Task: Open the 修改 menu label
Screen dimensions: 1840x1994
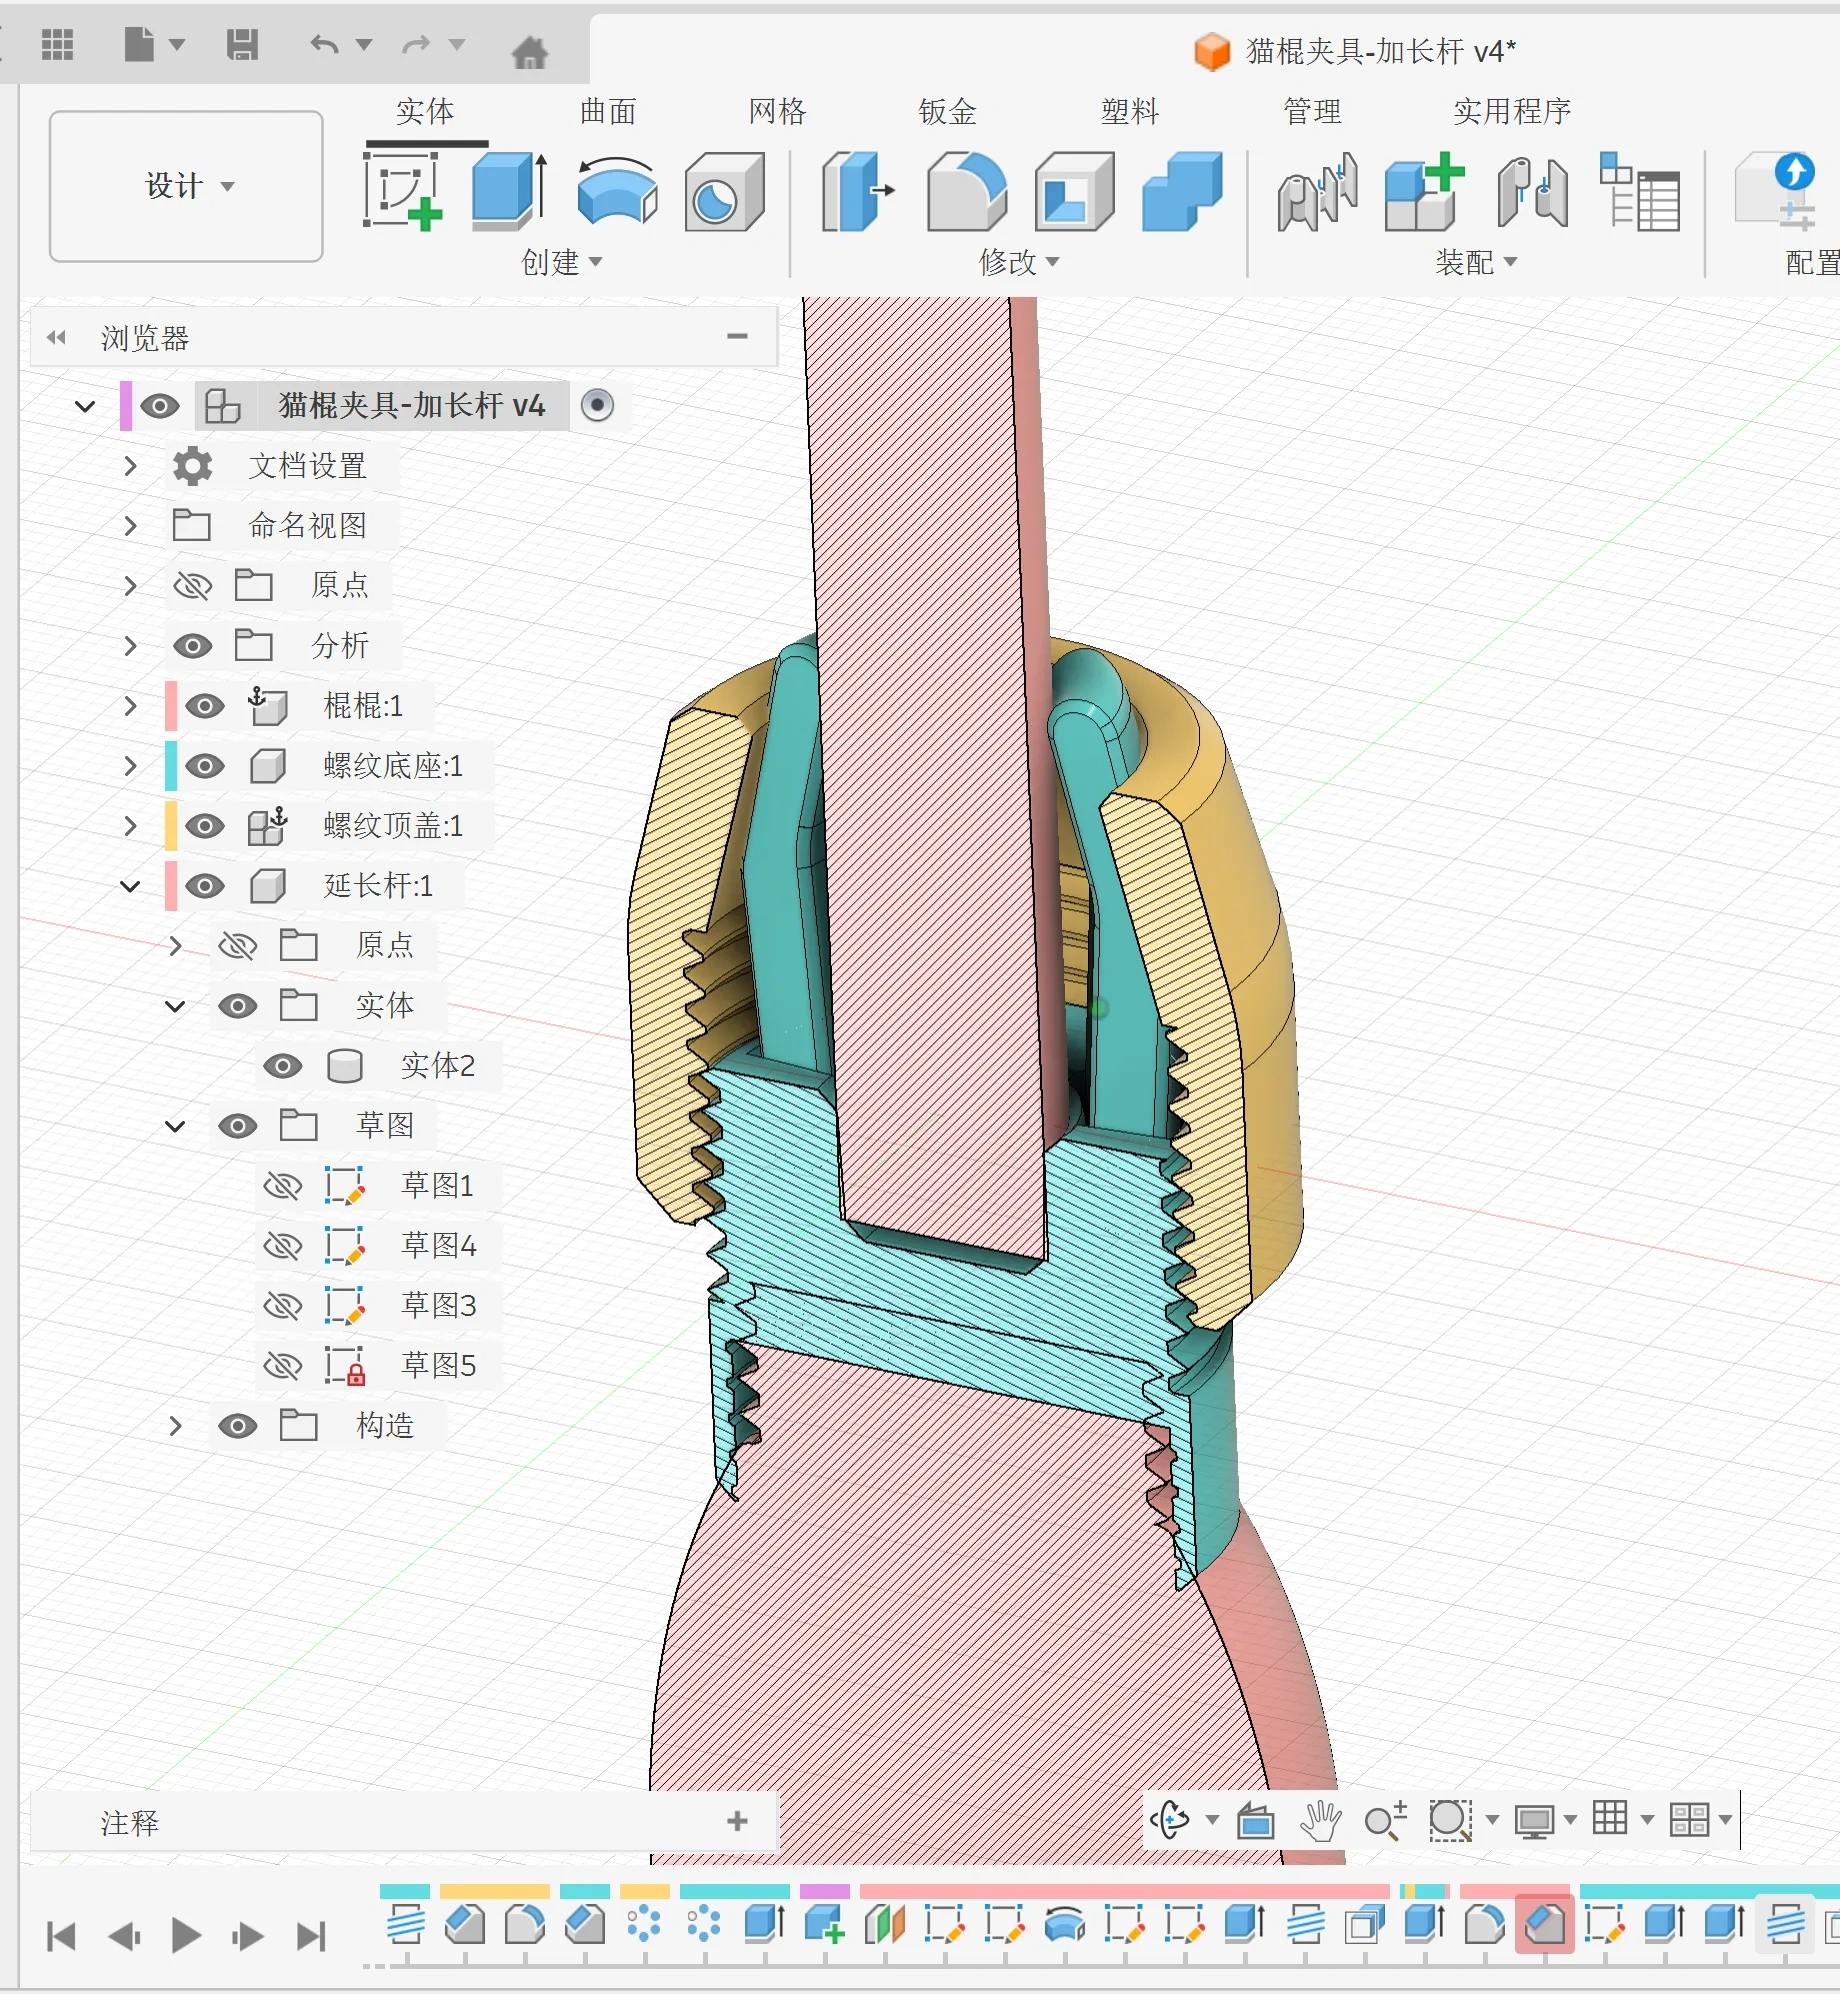Action: tap(1019, 262)
